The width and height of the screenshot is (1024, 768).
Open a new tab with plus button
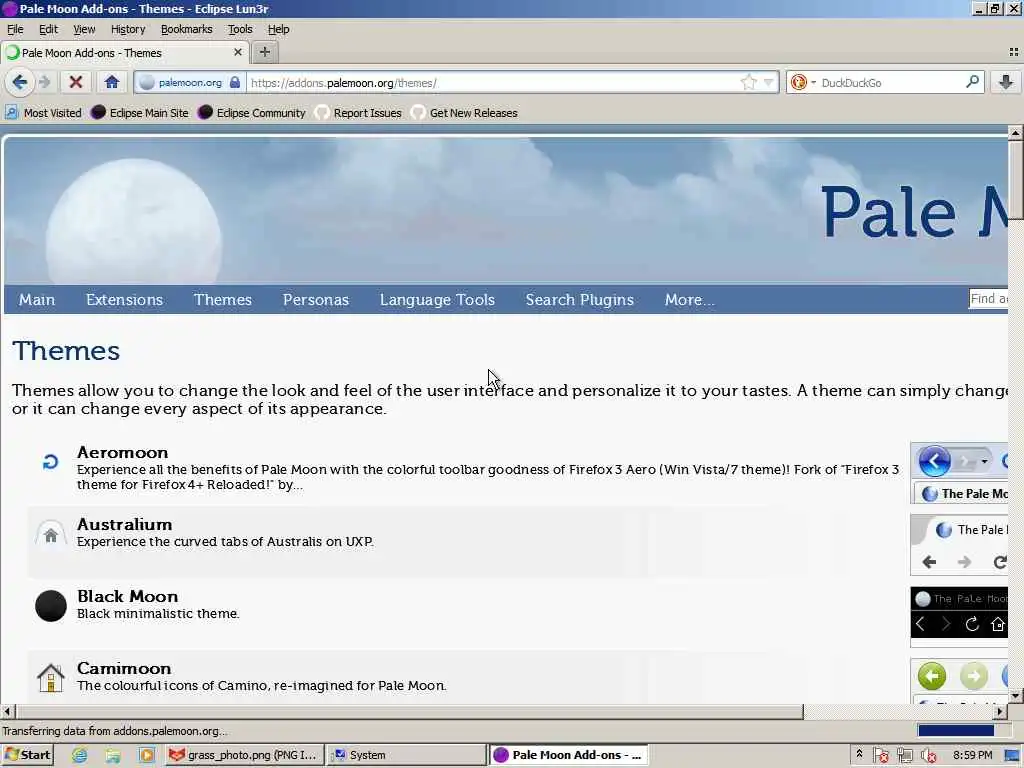pos(264,52)
